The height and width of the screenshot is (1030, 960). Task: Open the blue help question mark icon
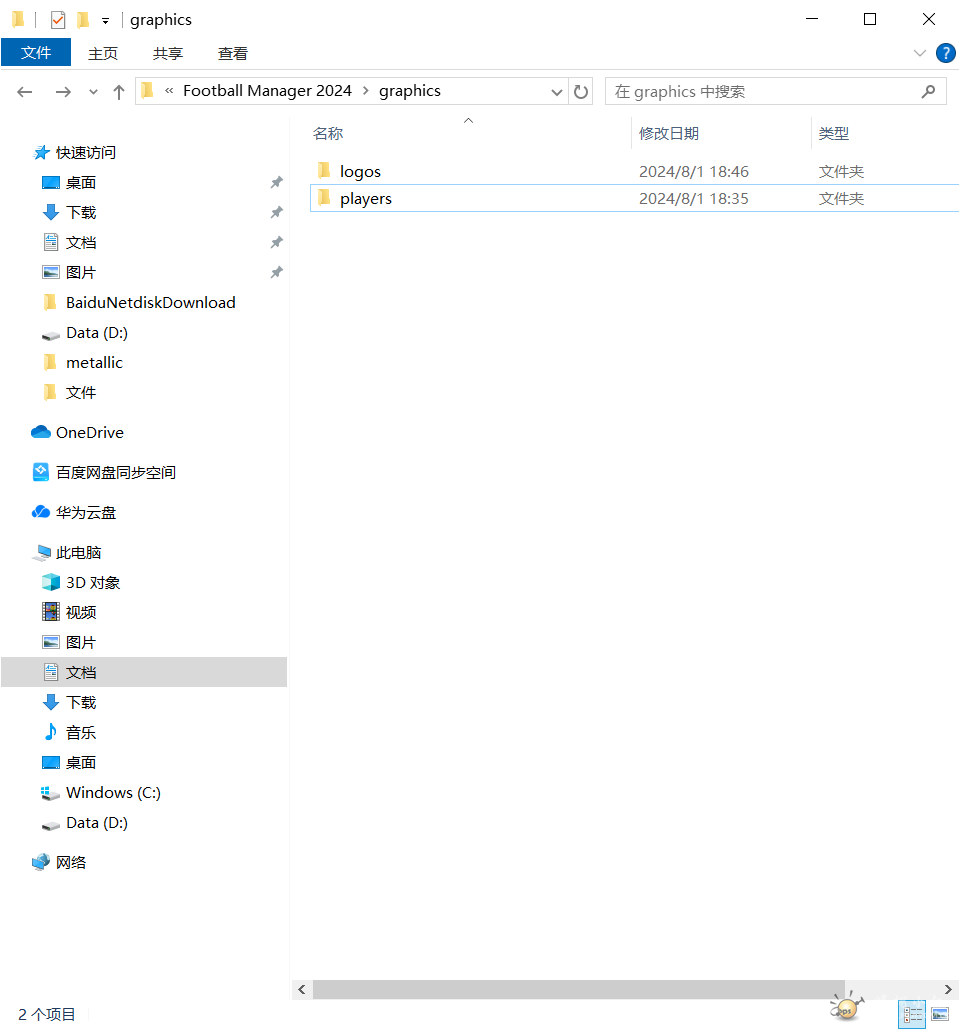[946, 53]
